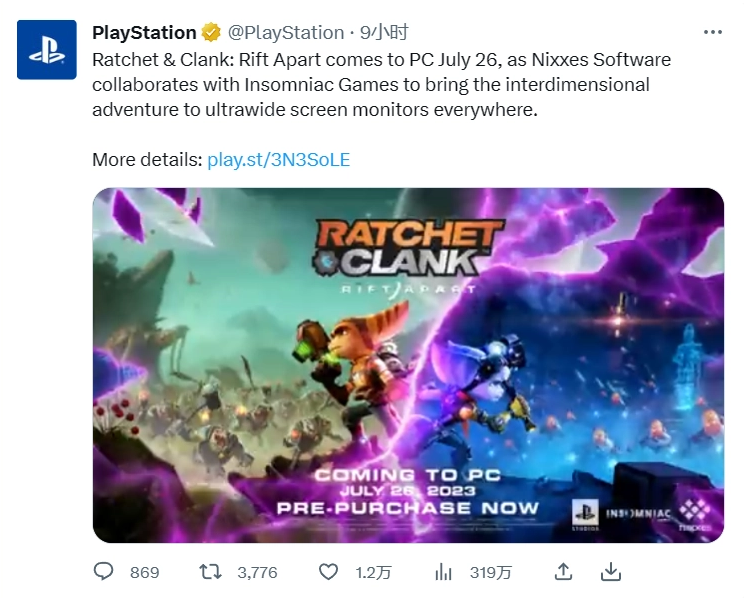746x598 pixels.
Task: Click the share upload arrow icon
Action: 563,572
